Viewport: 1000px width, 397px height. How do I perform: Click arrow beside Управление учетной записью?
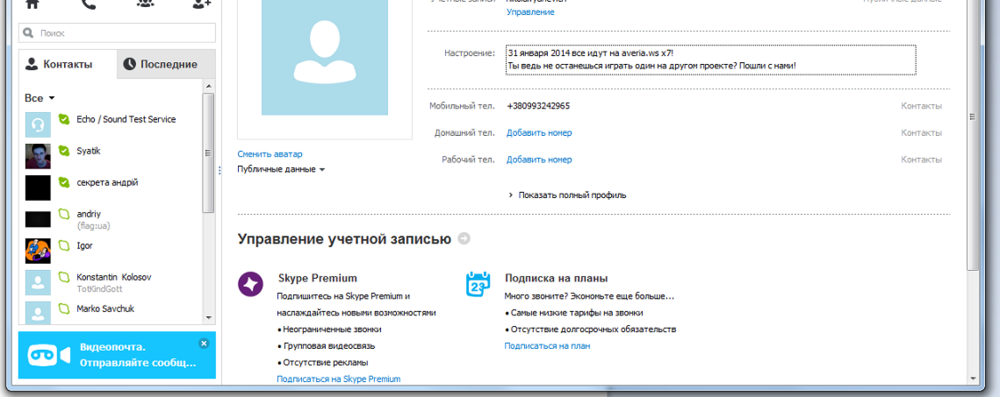coord(464,239)
